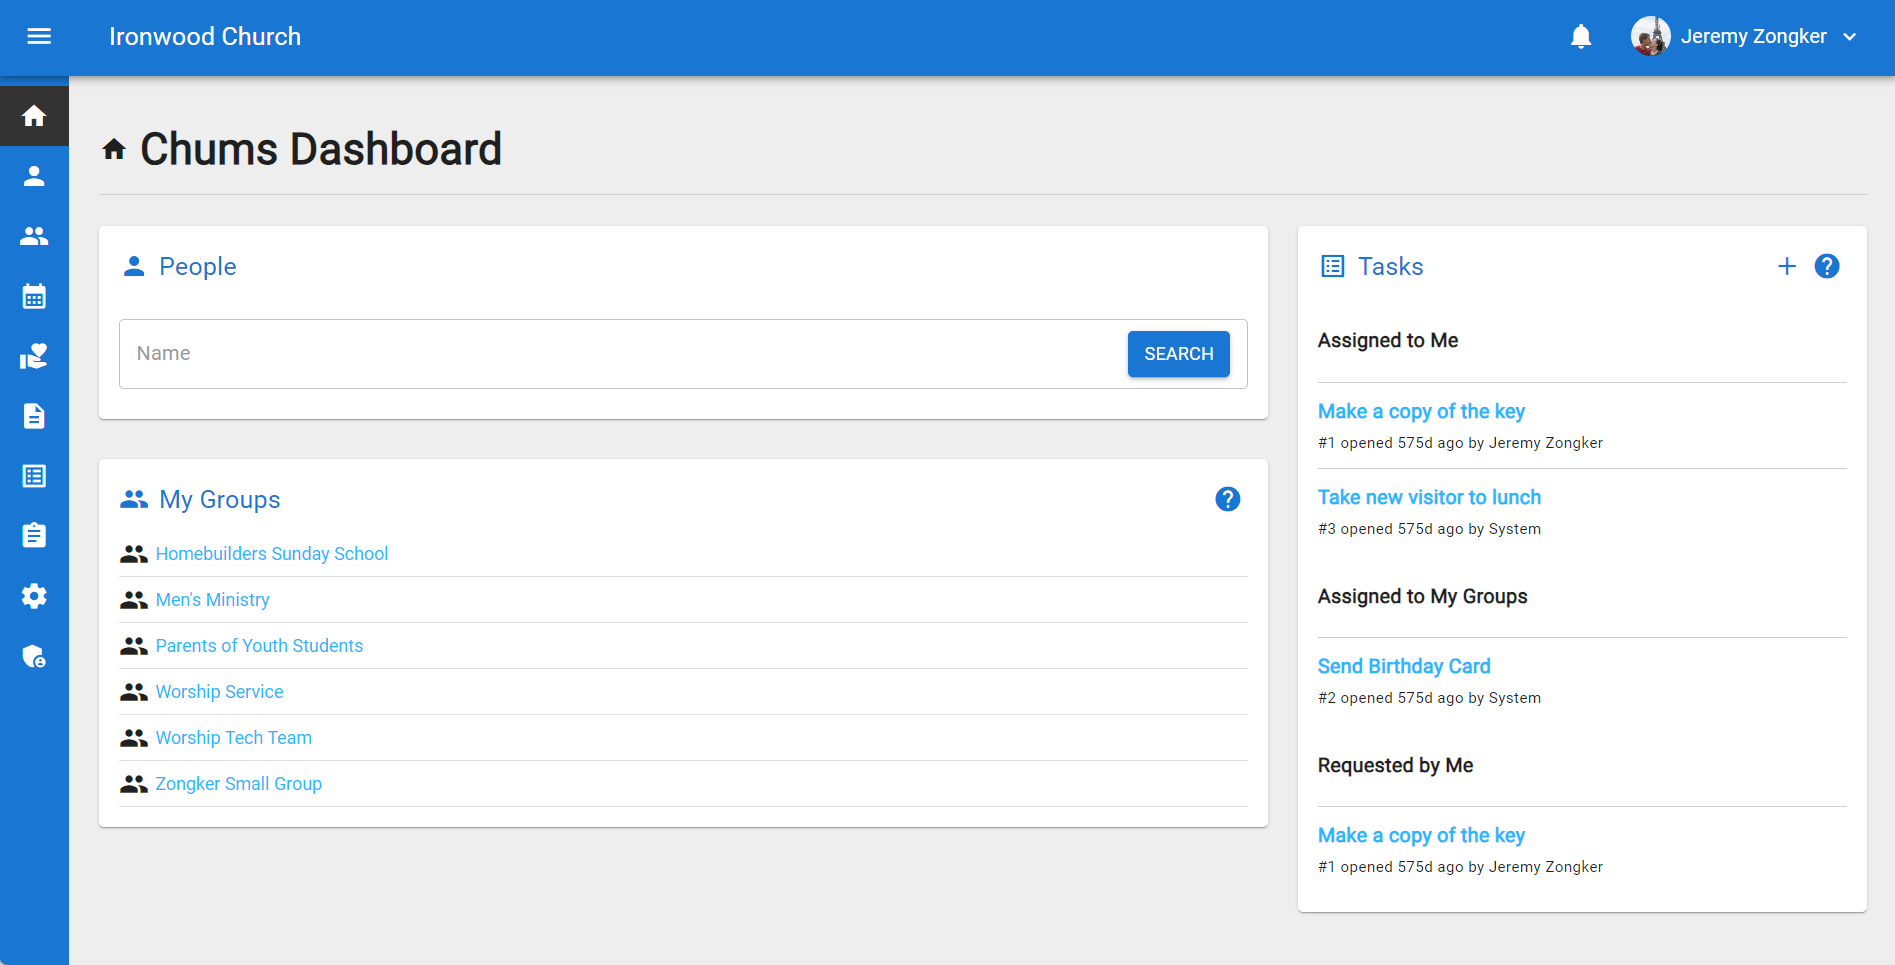Image resolution: width=1895 pixels, height=965 pixels.
Task: Open Homebuilders Sunday School group
Action: 271,554
